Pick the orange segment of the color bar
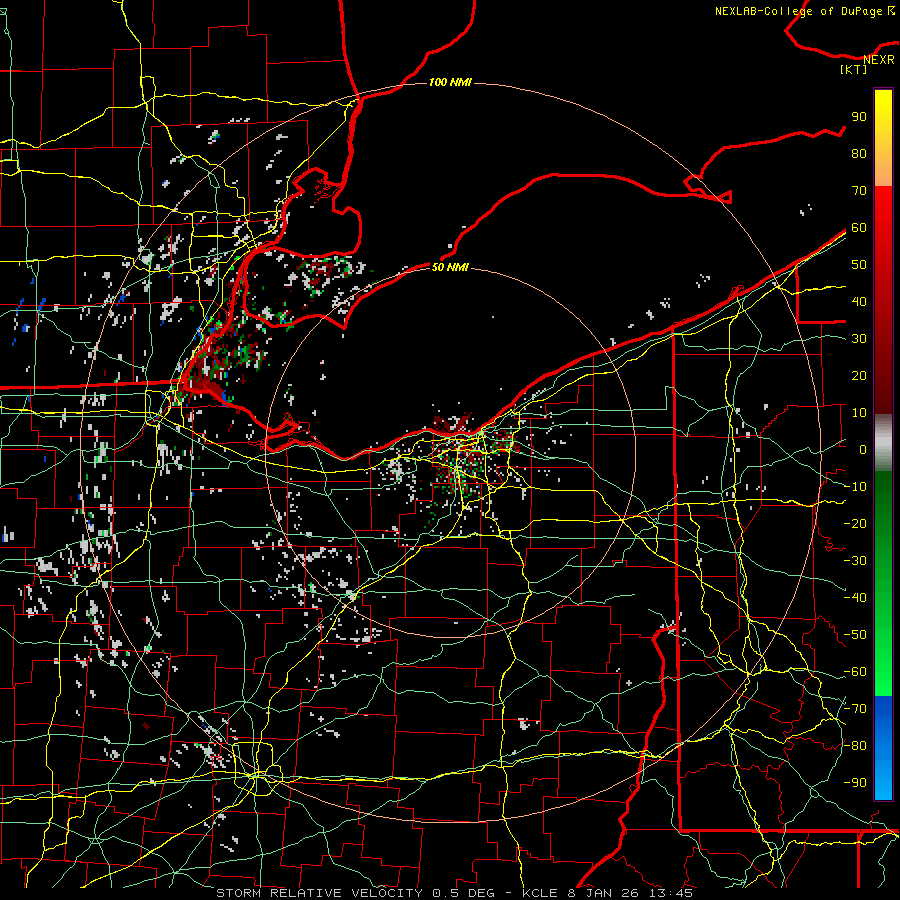This screenshot has width=900, height=900. tap(883, 171)
